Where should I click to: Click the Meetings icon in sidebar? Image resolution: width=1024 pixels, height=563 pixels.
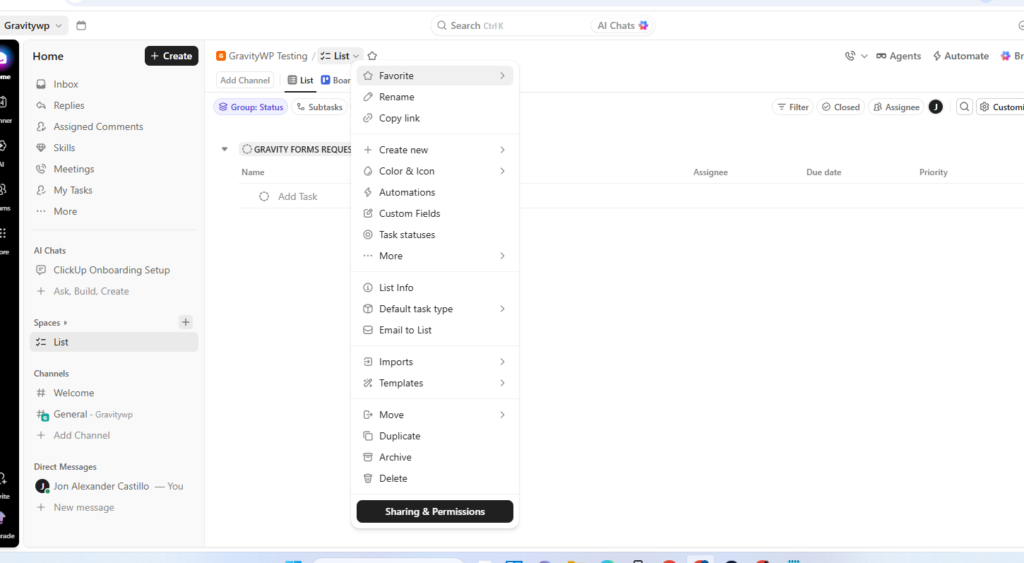tap(41, 169)
